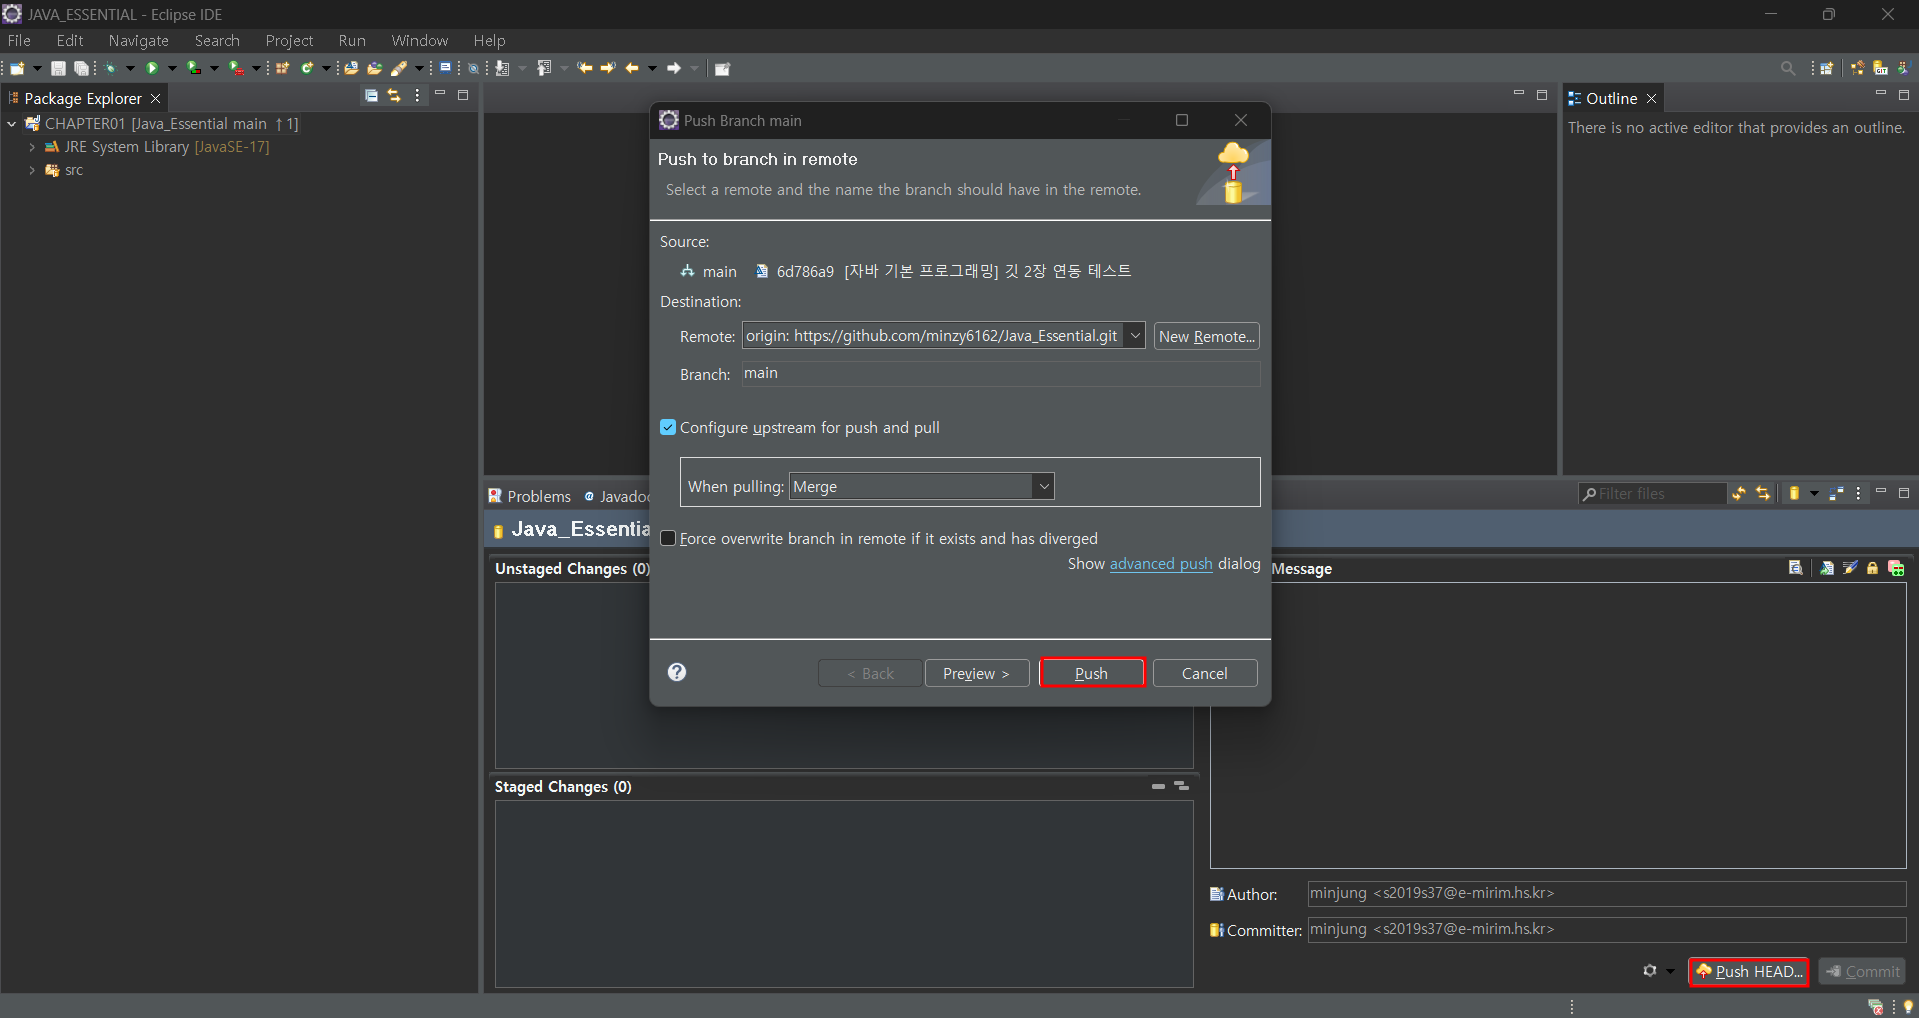Image resolution: width=1919 pixels, height=1018 pixels.
Task: Click the Committer text field
Action: click(1607, 929)
